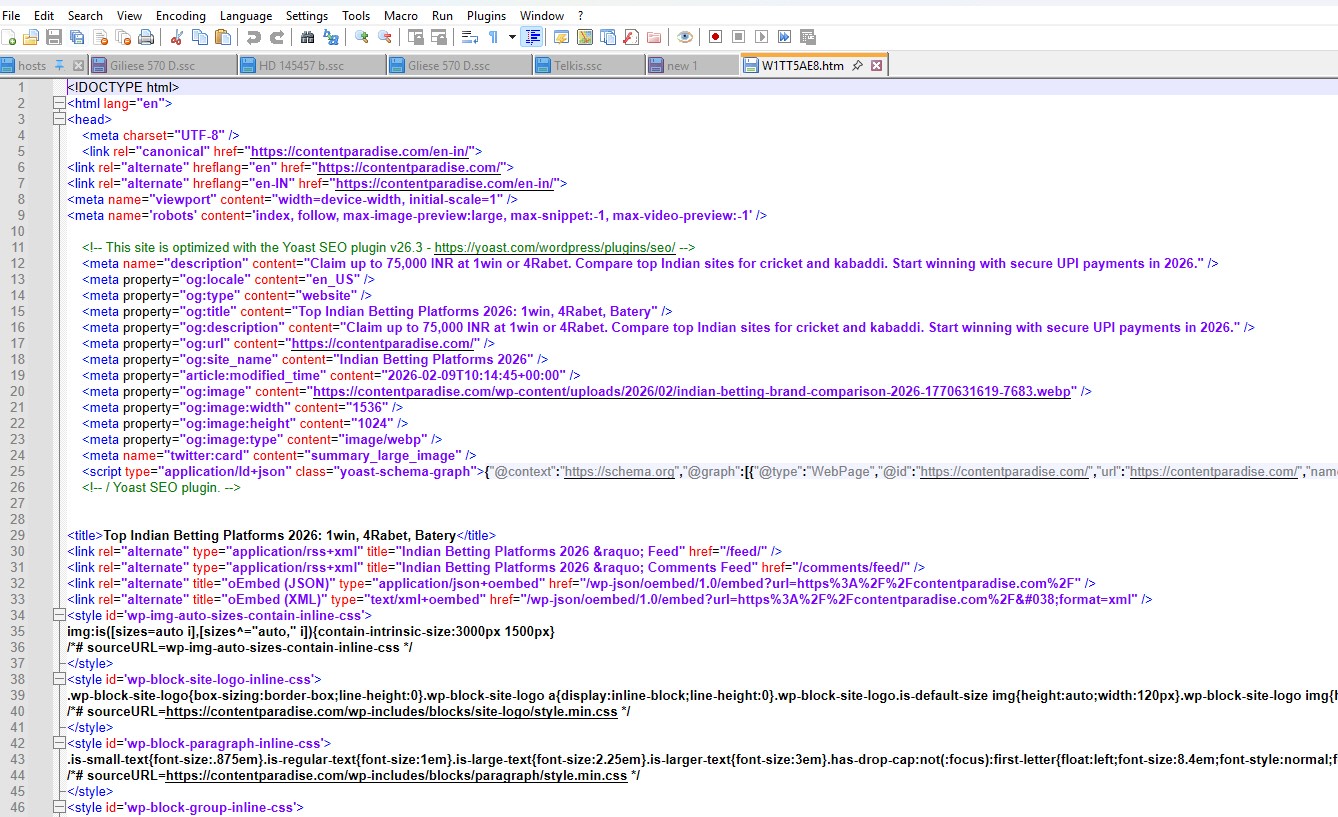Toggle the Indent Guide button
Image resolution: width=1338 pixels, height=817 pixels.
pyautogui.click(x=532, y=37)
